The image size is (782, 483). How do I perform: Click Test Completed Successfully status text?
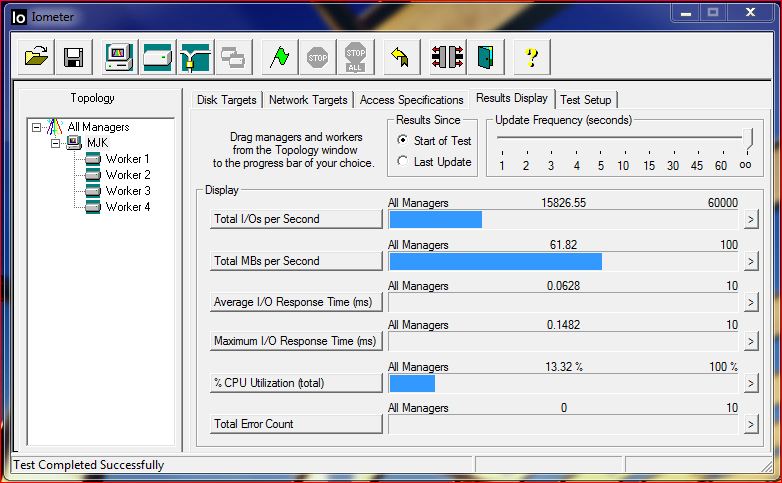pos(89,465)
